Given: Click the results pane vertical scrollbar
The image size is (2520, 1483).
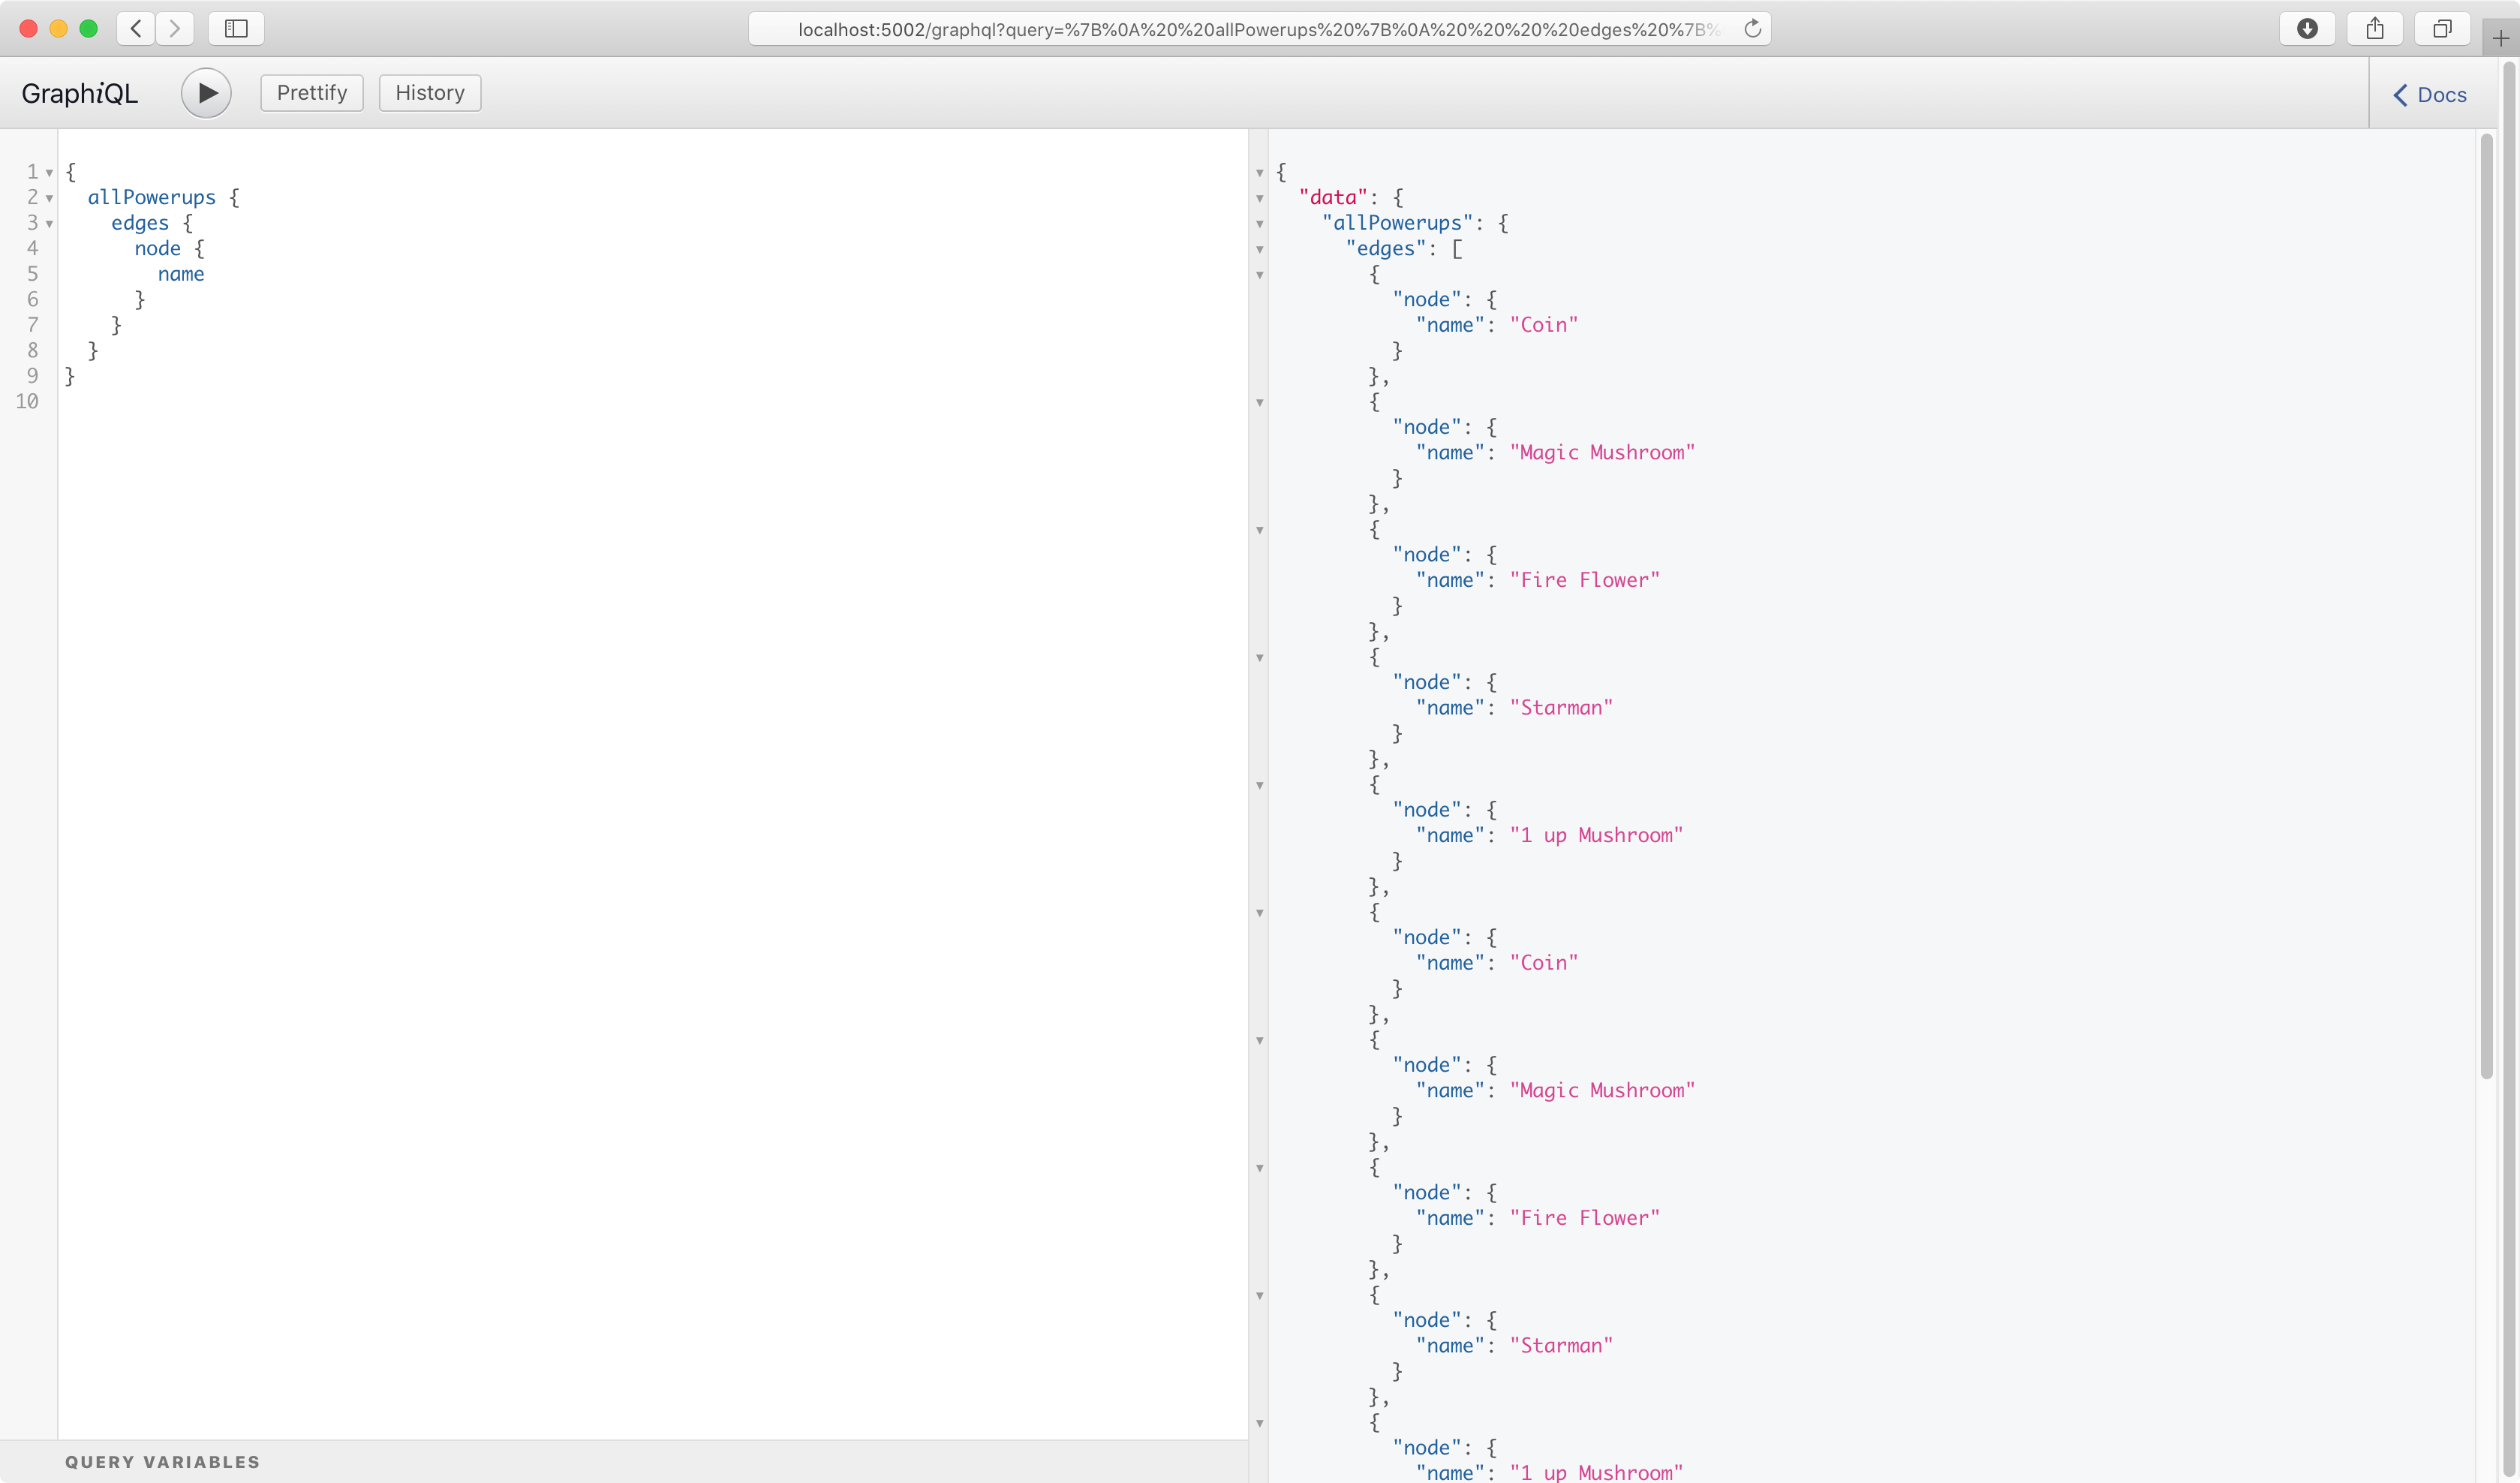Looking at the screenshot, I should pos(2486,600).
